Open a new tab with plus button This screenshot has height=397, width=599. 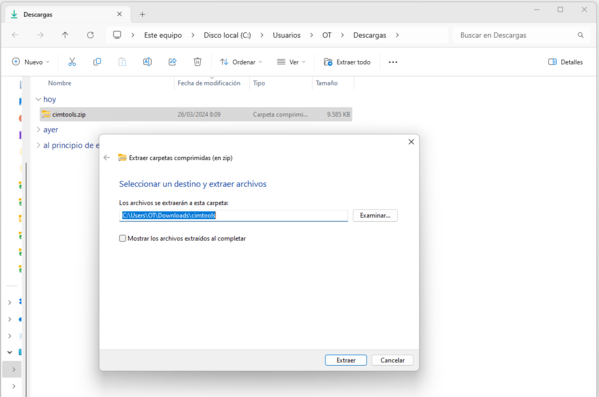click(142, 15)
